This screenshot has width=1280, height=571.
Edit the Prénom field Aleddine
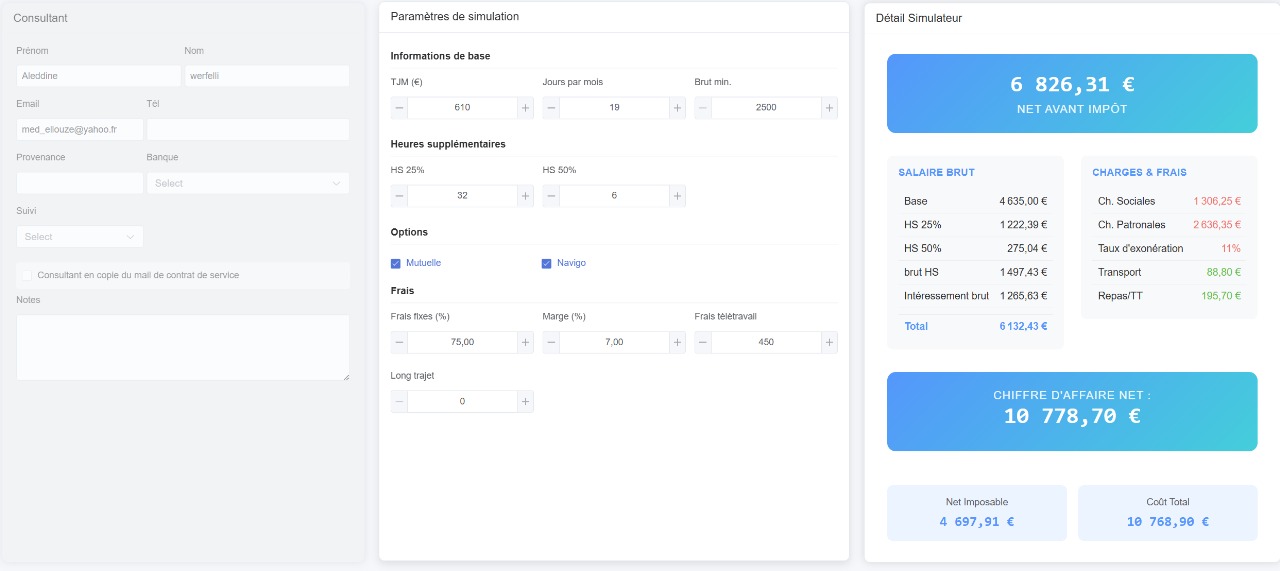(99, 76)
